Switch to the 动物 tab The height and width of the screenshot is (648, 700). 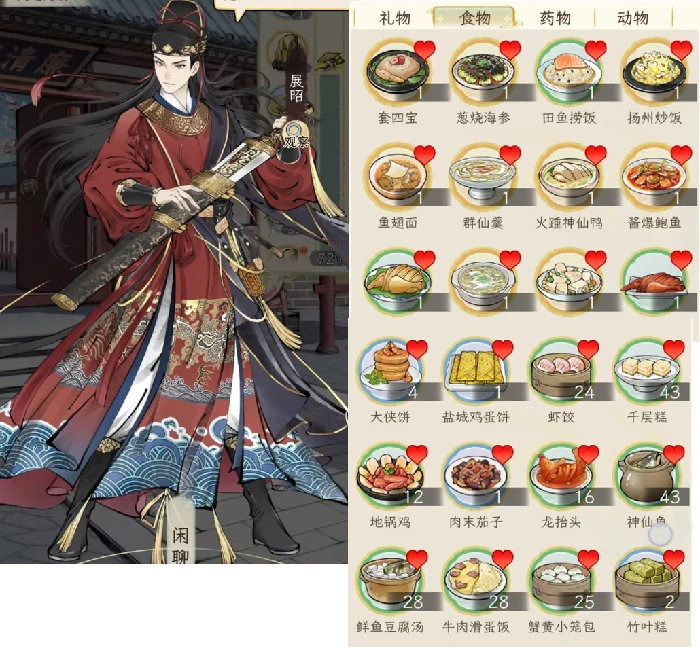point(633,18)
